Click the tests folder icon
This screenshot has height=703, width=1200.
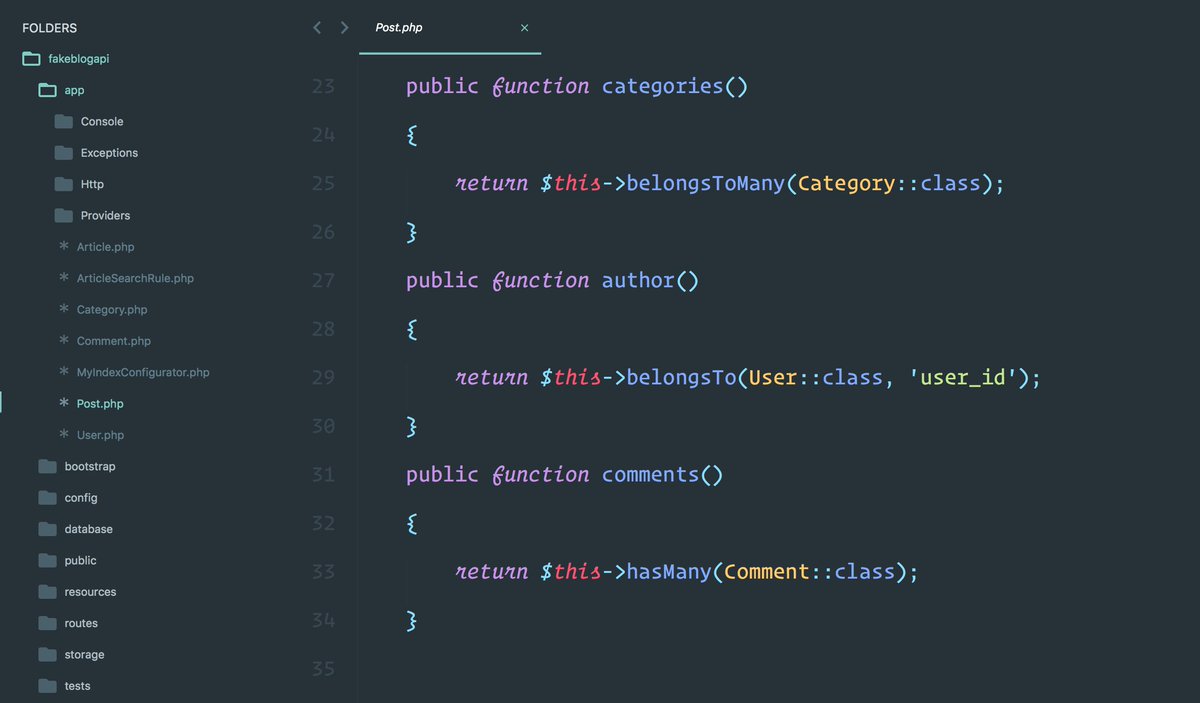[47, 686]
